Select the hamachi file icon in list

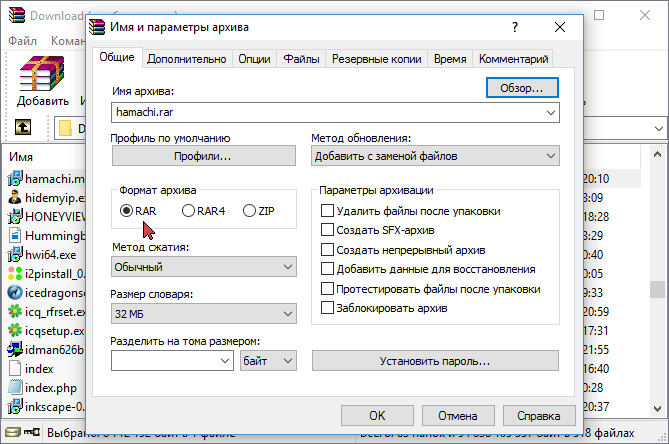coord(15,178)
